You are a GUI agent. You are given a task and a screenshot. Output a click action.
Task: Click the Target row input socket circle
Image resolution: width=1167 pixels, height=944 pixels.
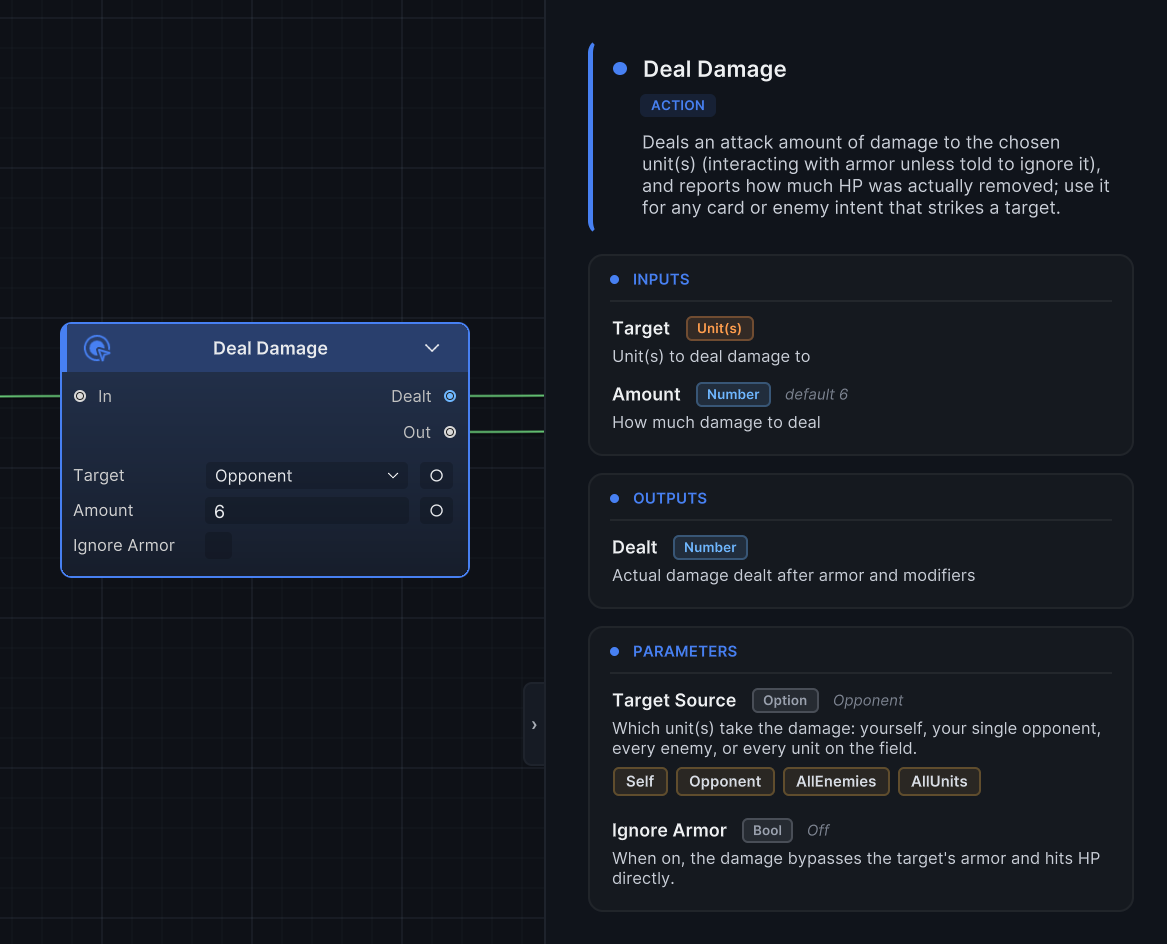436,476
